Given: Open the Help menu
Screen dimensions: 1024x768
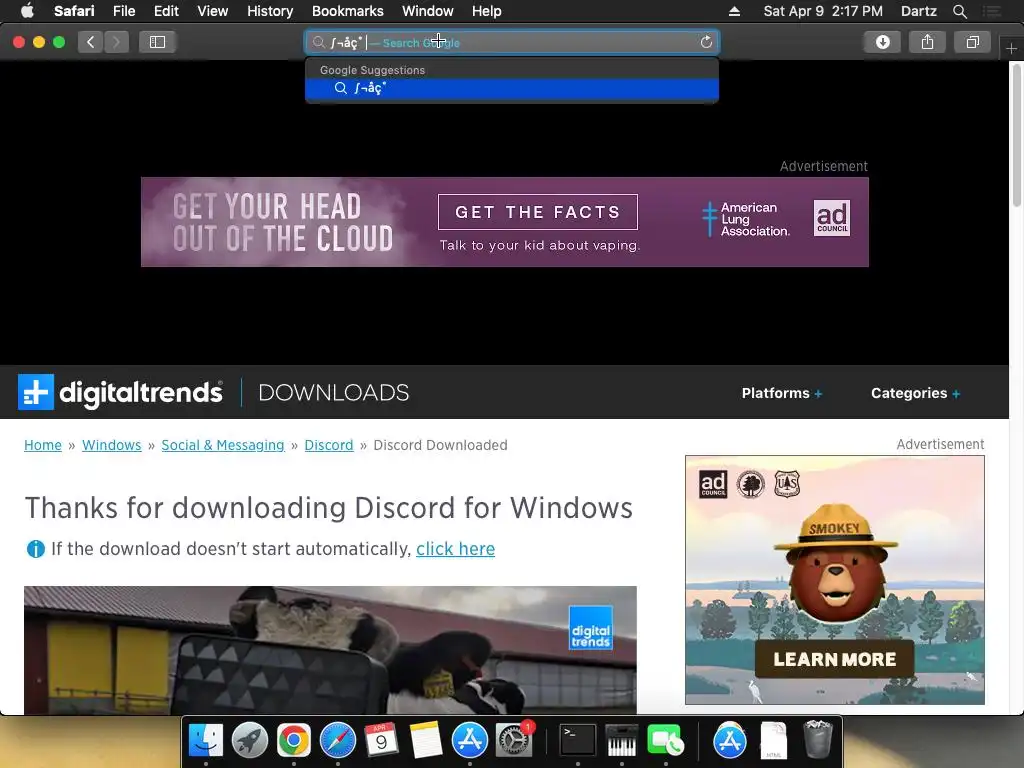Looking at the screenshot, I should [487, 11].
